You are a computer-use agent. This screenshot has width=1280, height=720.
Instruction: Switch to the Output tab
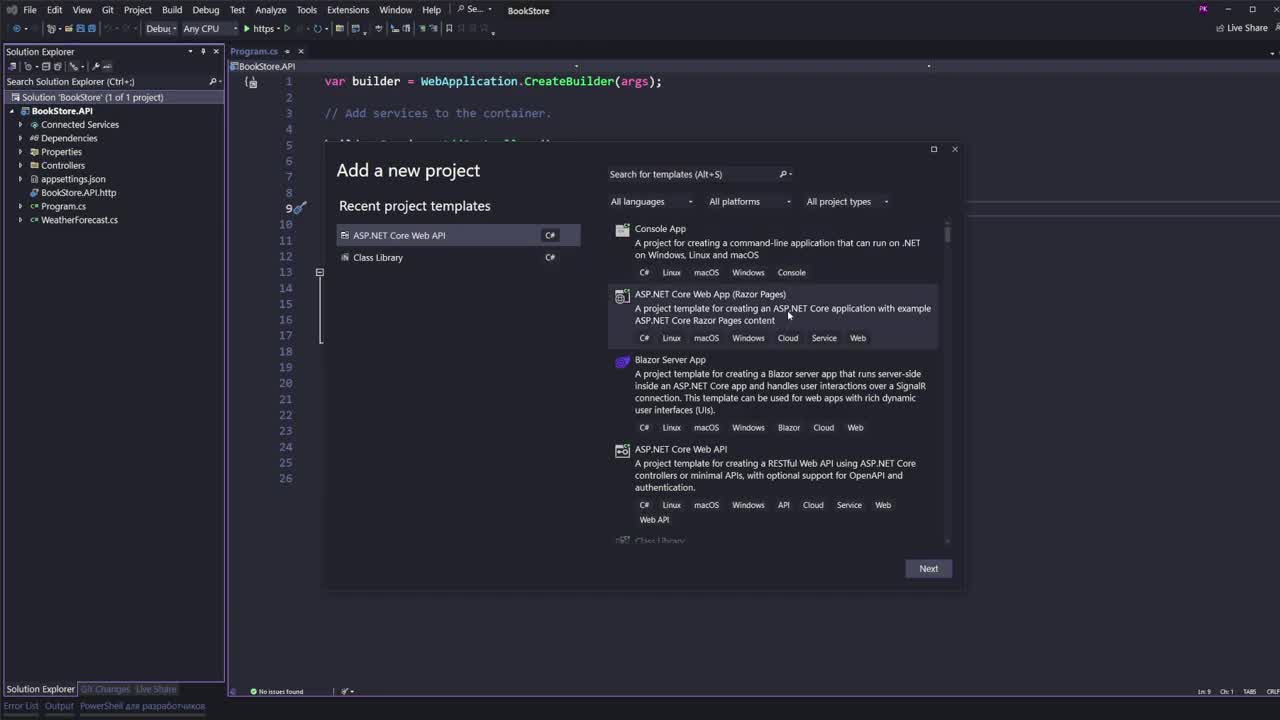click(x=59, y=706)
